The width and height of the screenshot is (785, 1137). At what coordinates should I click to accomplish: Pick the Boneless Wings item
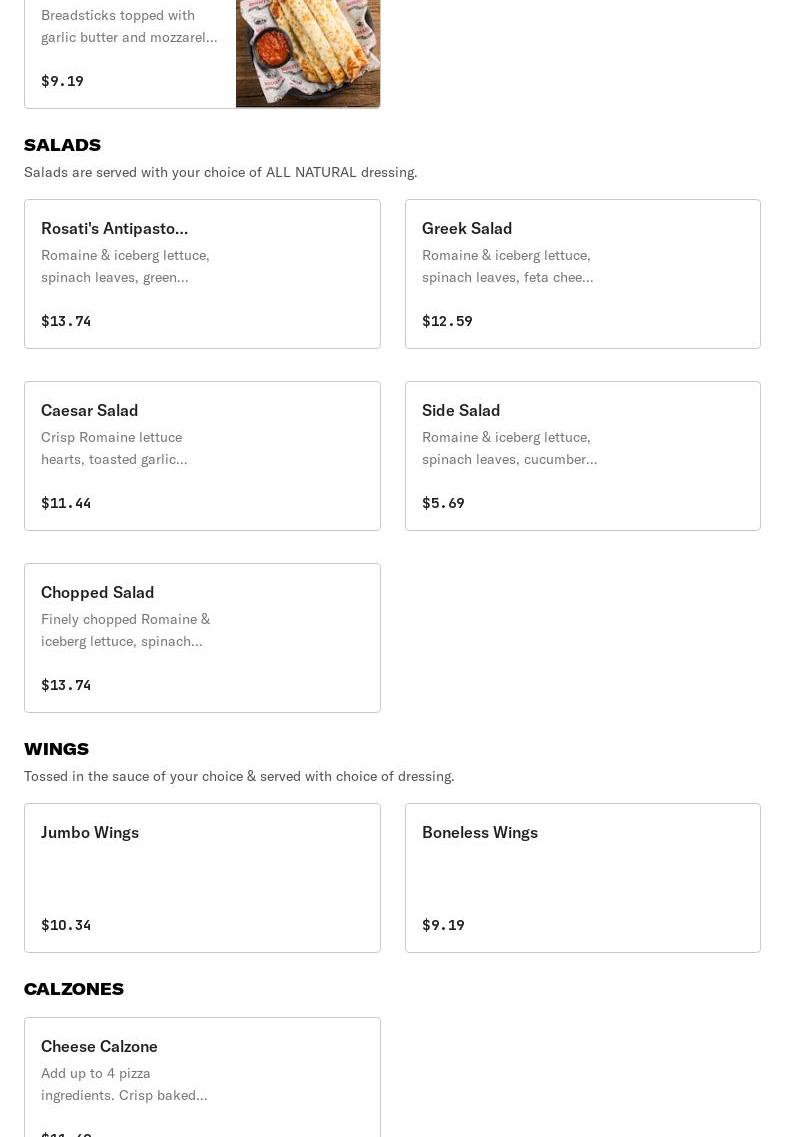click(x=582, y=877)
